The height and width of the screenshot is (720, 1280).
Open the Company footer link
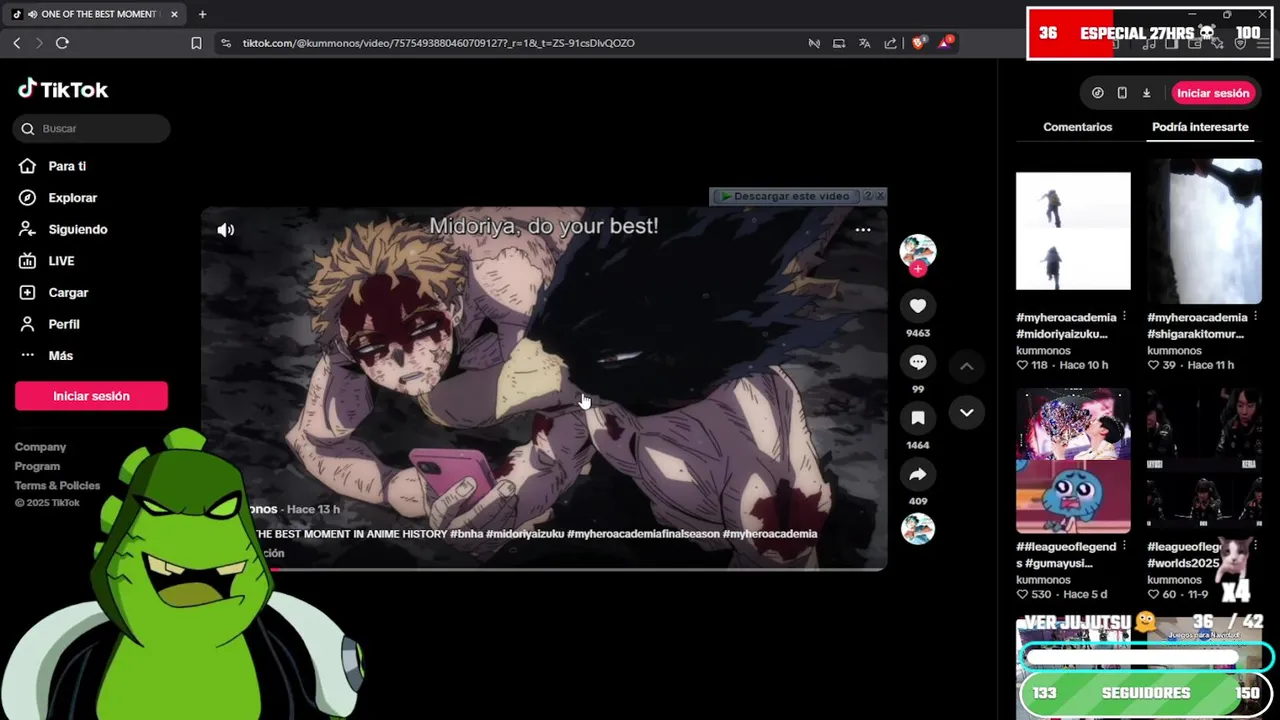(x=40, y=447)
